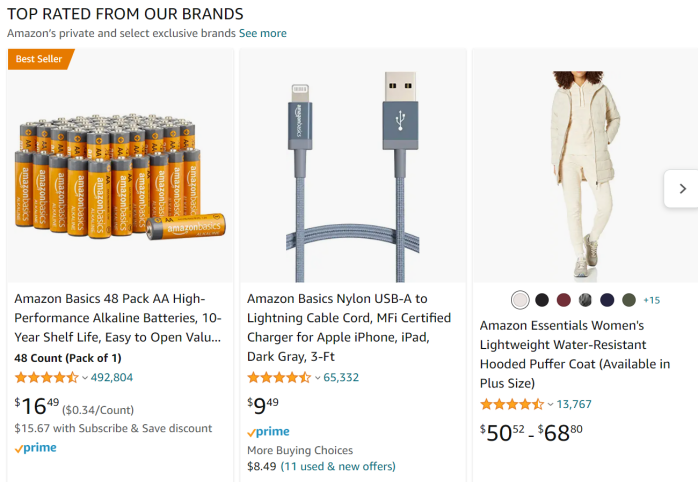Screen dimensions: 698x483
Task: Click the Lightning cable star rating
Action: (278, 378)
